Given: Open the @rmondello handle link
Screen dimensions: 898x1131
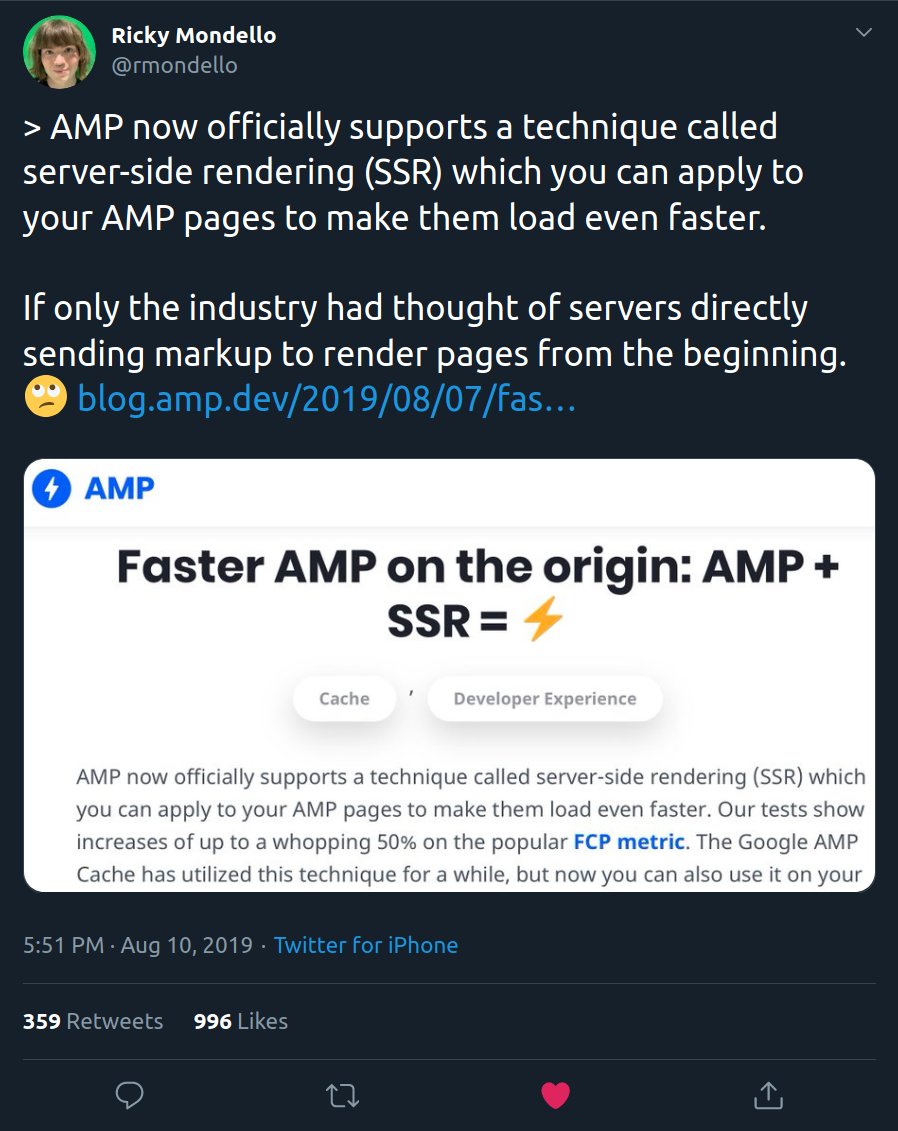Looking at the screenshot, I should click(x=174, y=66).
